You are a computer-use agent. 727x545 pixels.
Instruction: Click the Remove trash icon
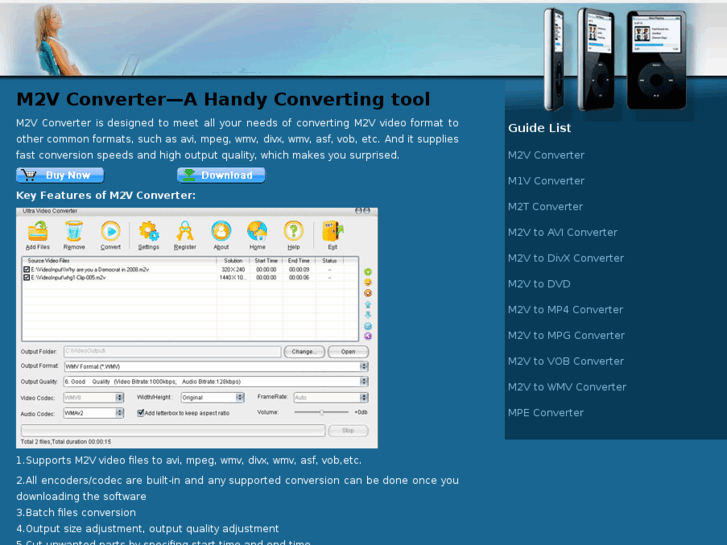click(x=74, y=231)
